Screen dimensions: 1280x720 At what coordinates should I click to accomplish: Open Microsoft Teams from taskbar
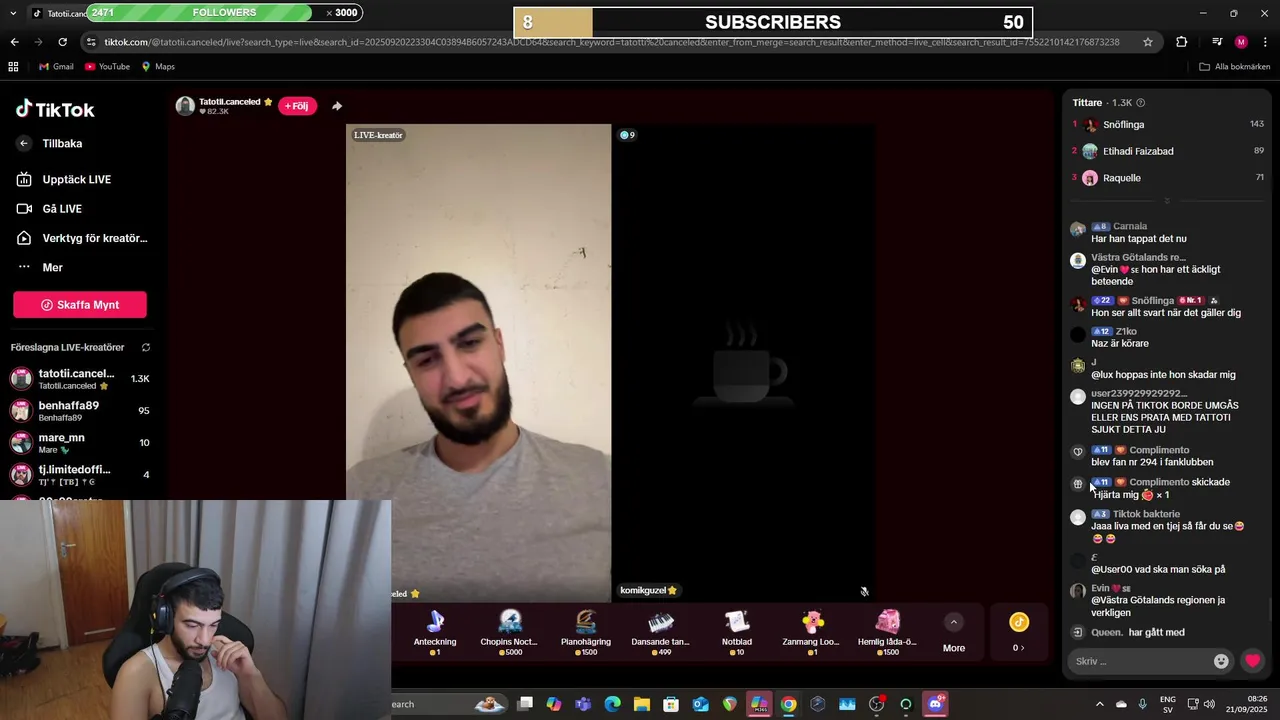(583, 704)
